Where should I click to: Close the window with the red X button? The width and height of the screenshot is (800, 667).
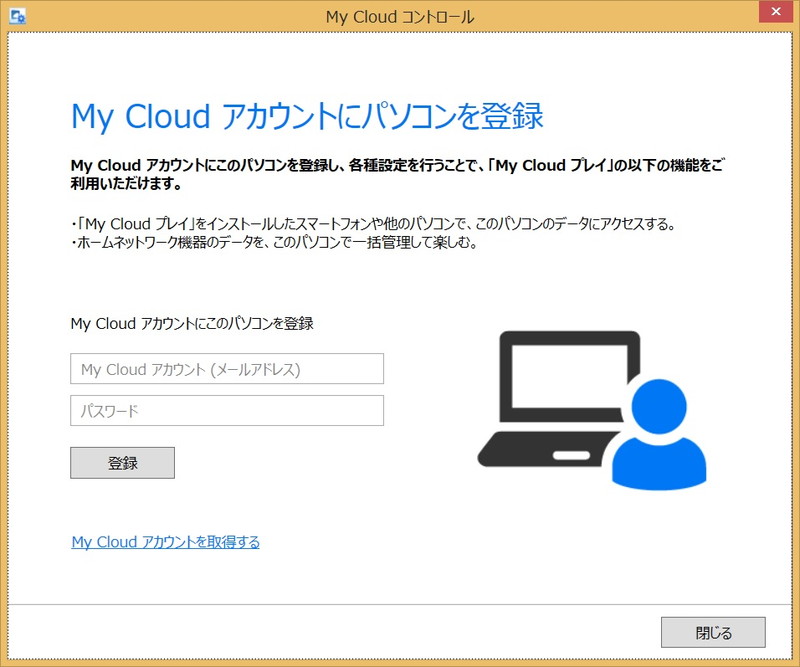773,14
